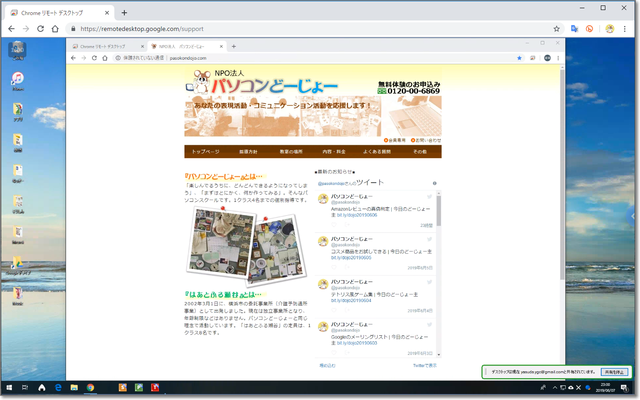The image size is (640, 400).
Task: Click the outer Chrome back arrow
Action: point(11,29)
